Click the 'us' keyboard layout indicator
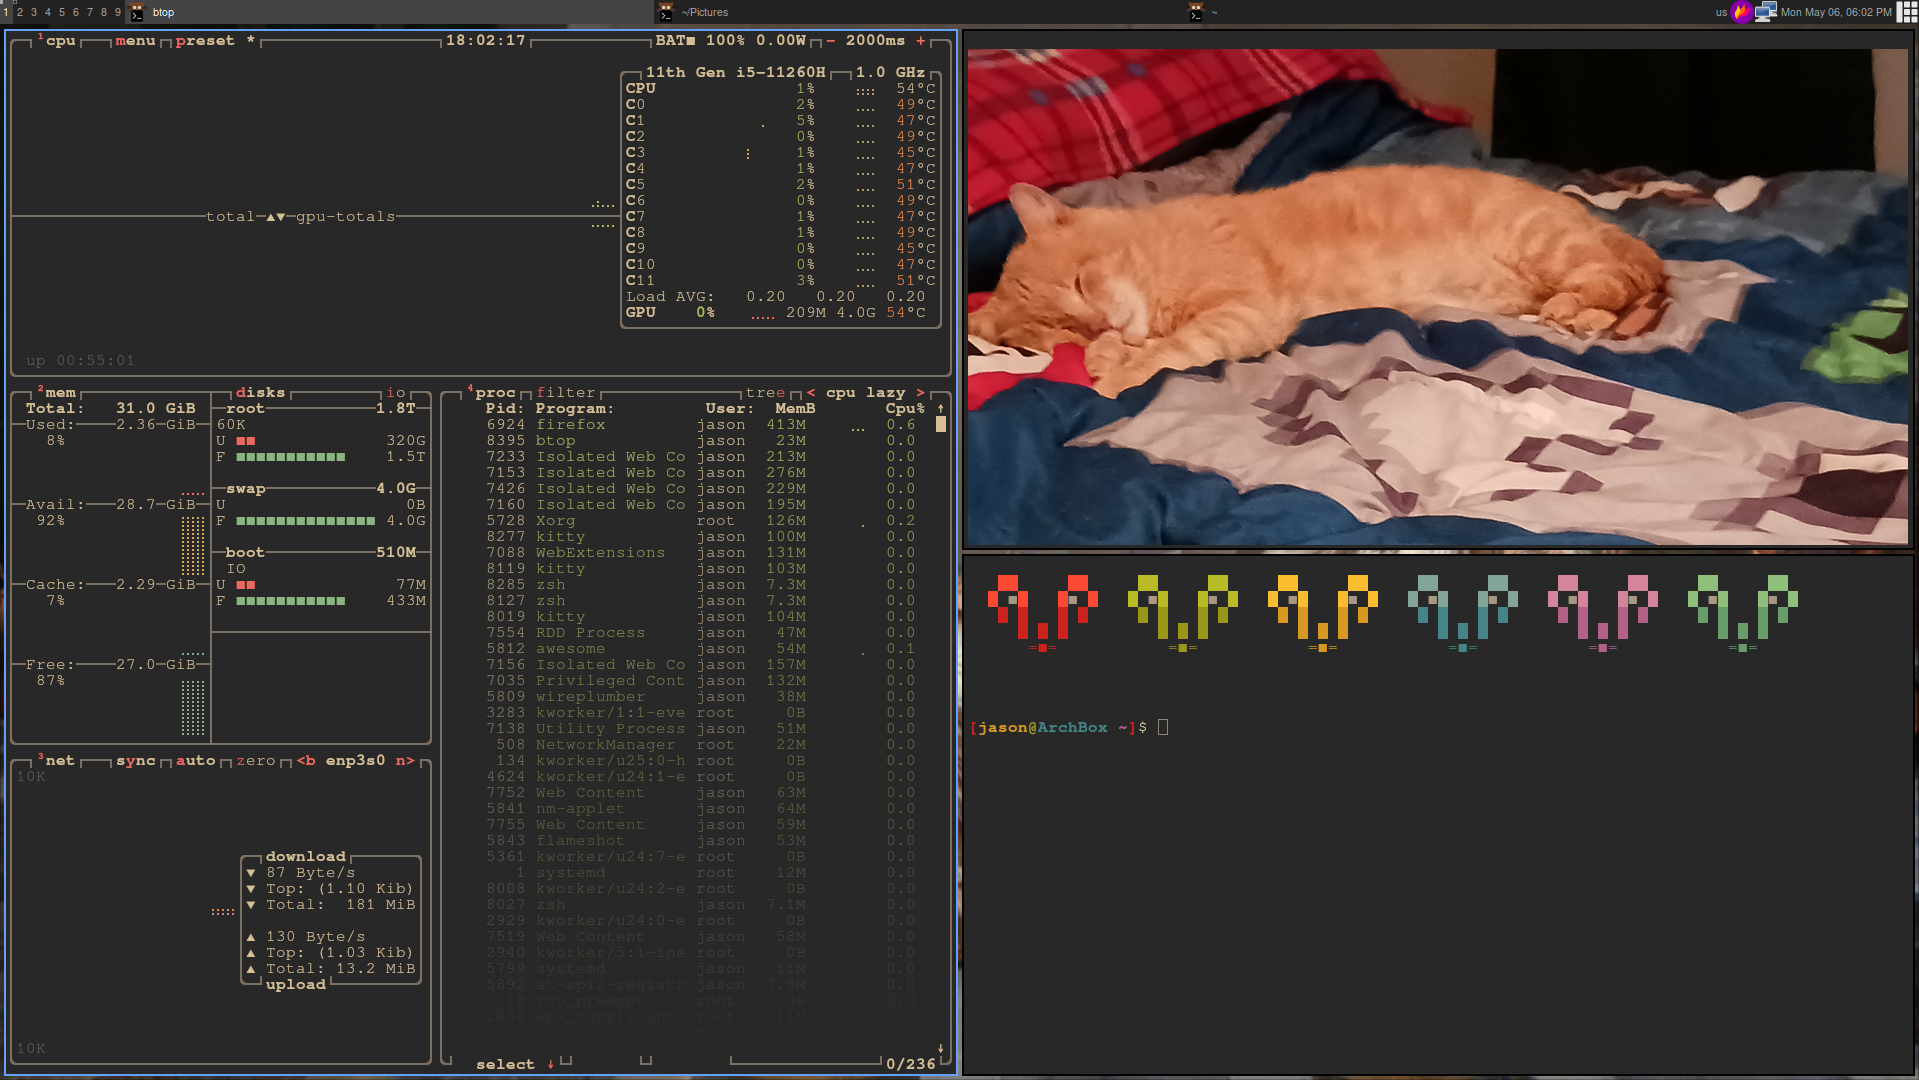Viewport: 1919px width, 1080px height. point(1721,12)
